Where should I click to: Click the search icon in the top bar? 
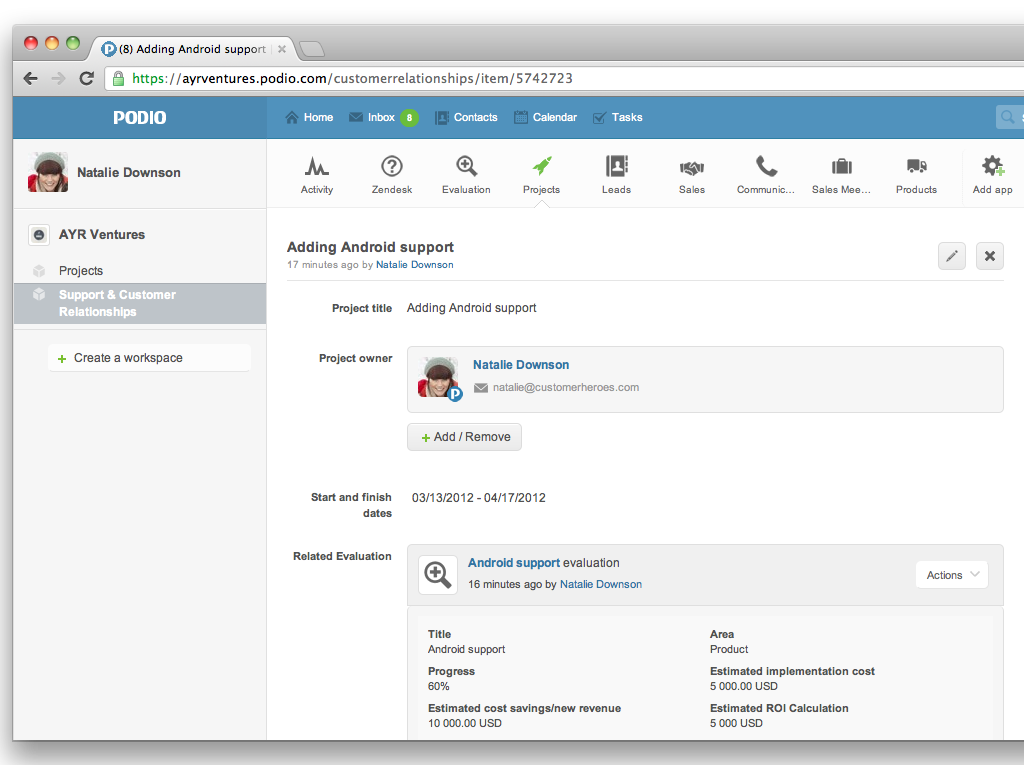click(1009, 117)
